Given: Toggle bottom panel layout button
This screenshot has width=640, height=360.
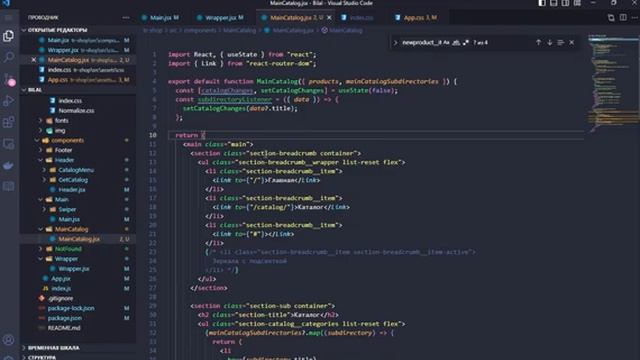Looking at the screenshot, I should point(553,3).
